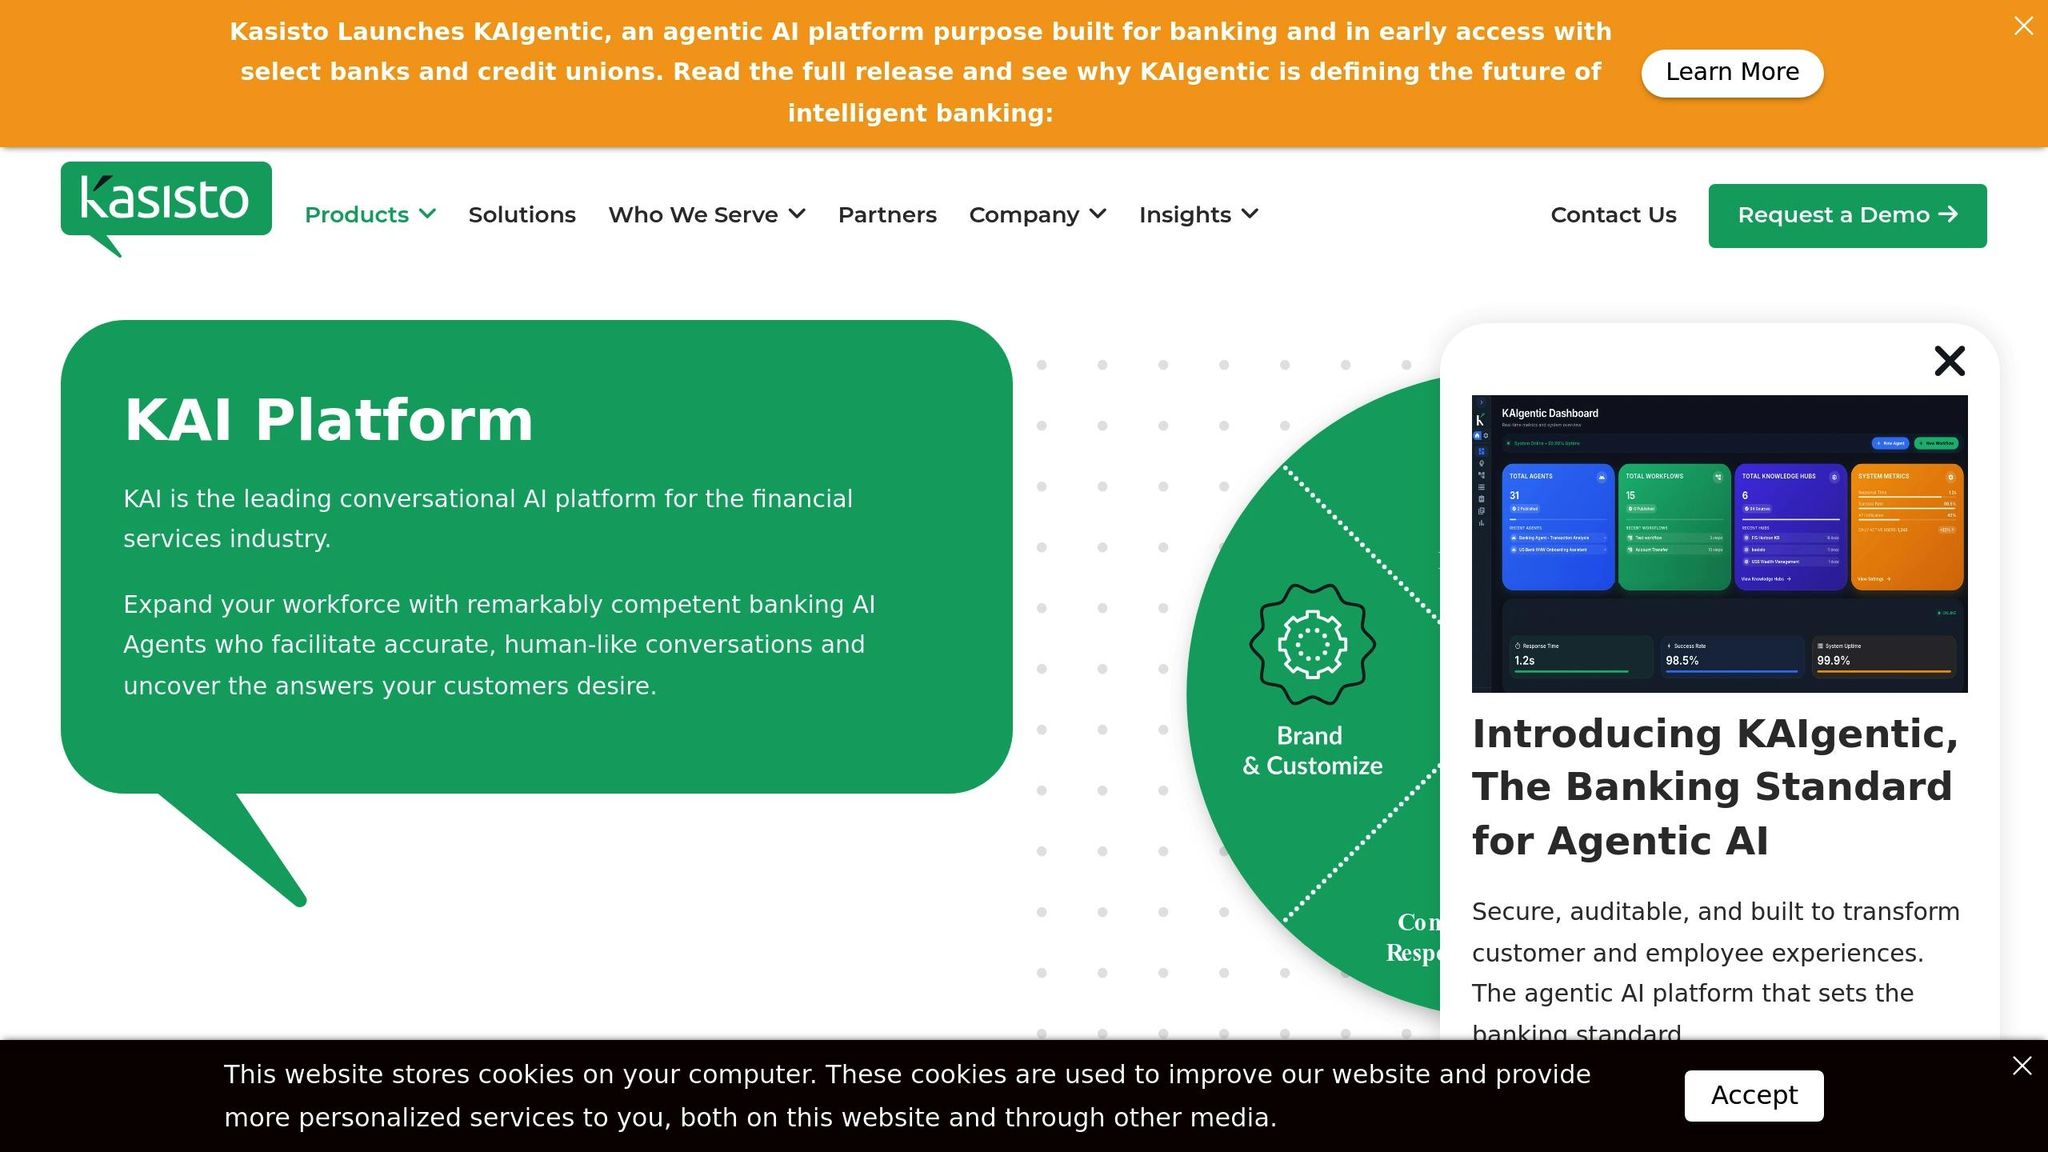Open the KAIgentic Dashboard preview image

click(x=1719, y=543)
